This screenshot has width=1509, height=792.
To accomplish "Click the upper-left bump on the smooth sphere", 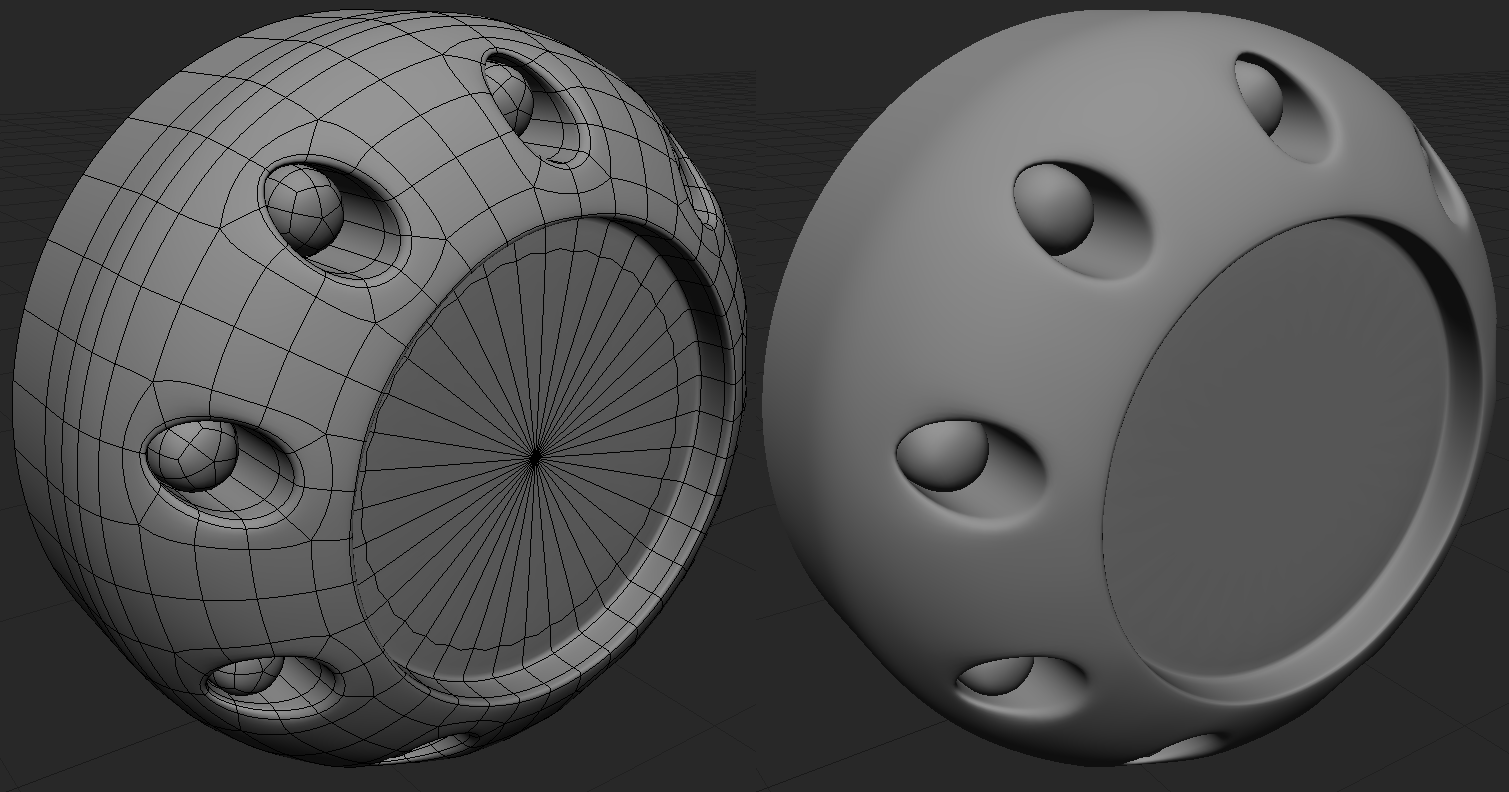I will click(1055, 207).
